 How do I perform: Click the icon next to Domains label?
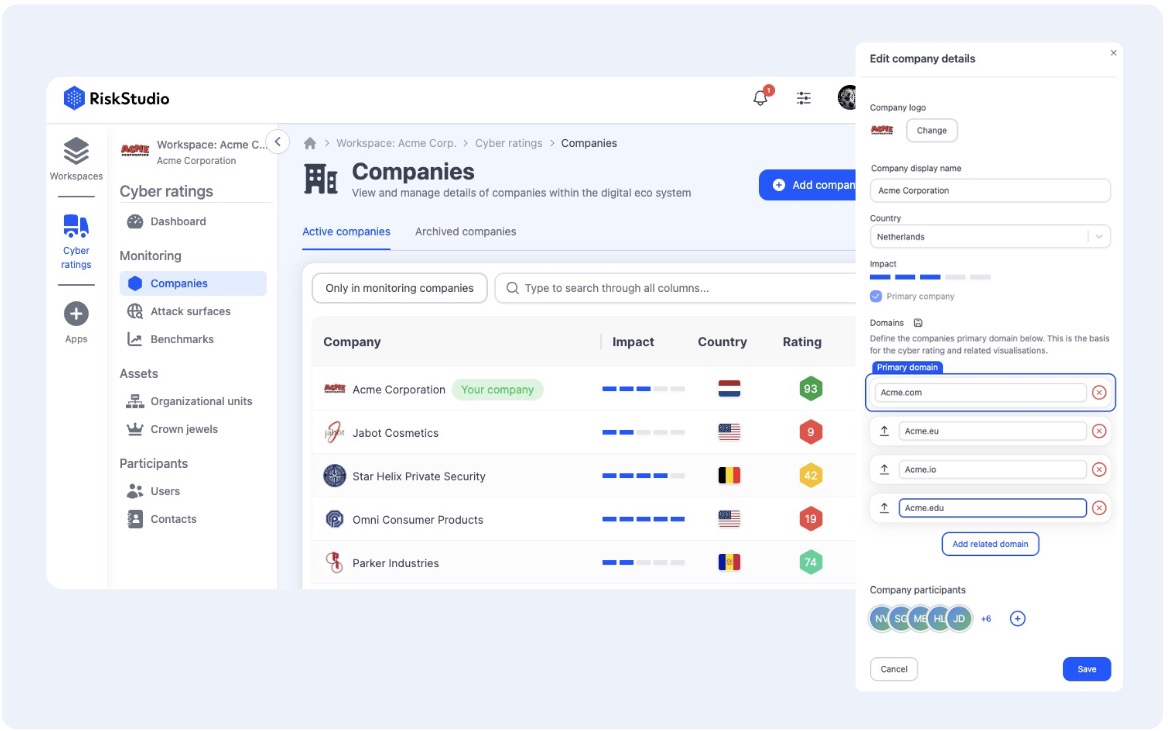click(918, 323)
